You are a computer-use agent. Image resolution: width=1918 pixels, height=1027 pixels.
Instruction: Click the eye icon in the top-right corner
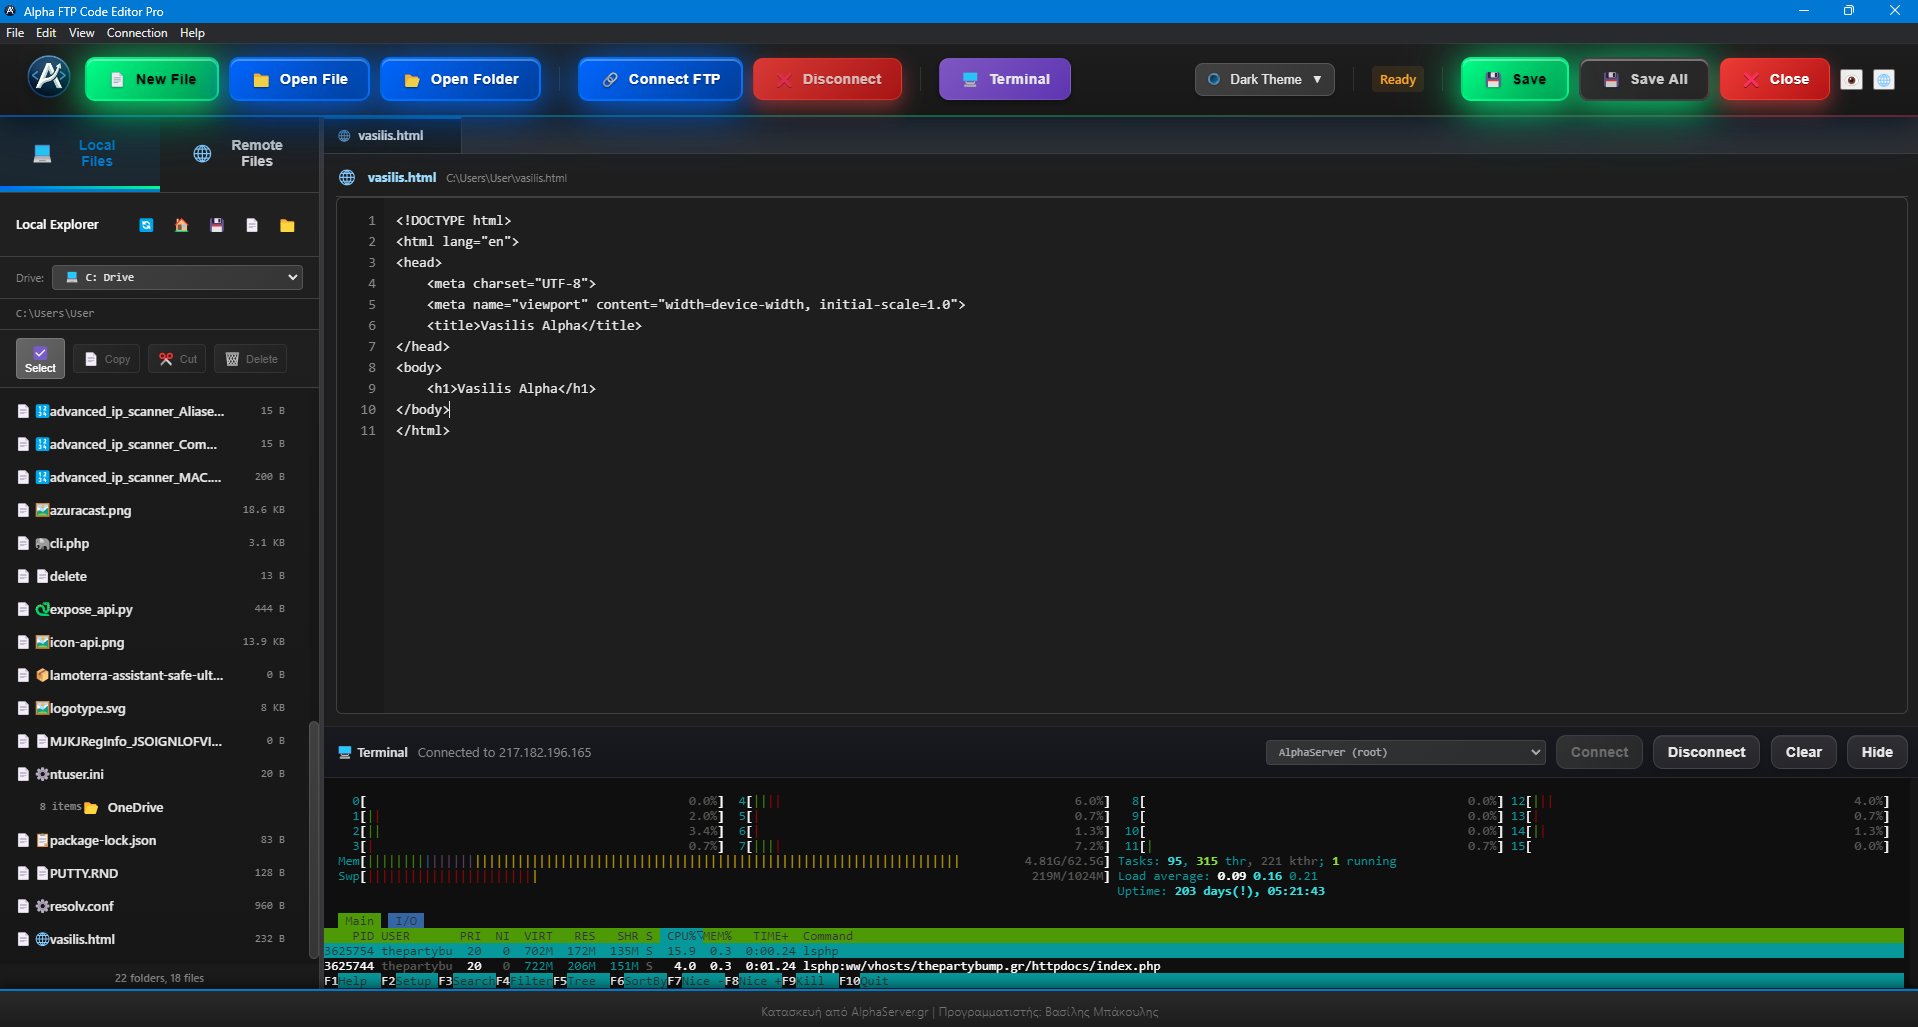click(x=1851, y=79)
